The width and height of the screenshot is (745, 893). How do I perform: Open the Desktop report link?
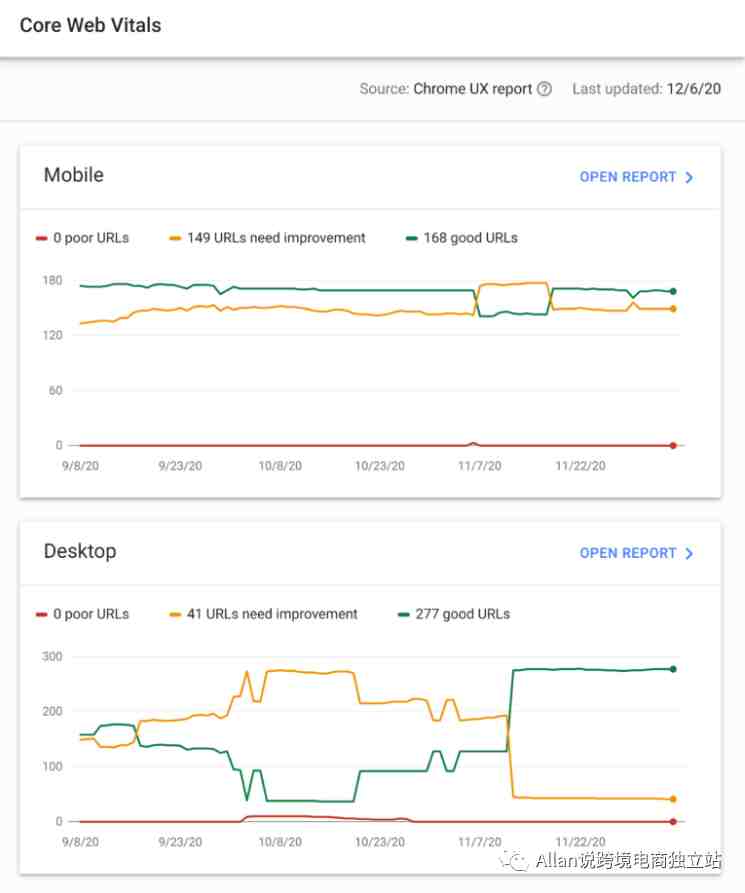[628, 553]
